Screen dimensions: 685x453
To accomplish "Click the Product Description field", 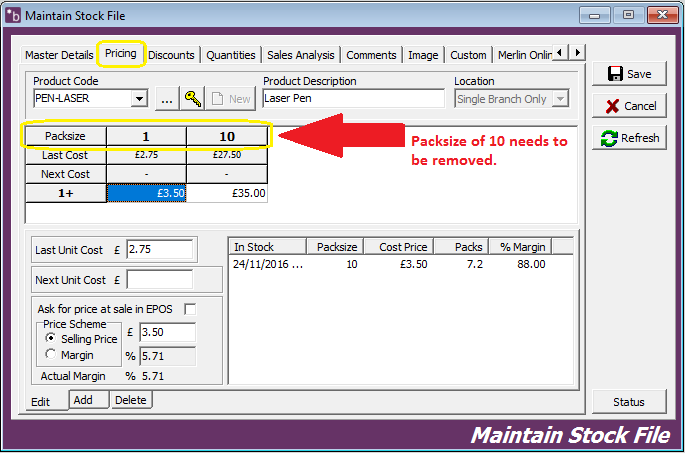I will pos(353,98).
